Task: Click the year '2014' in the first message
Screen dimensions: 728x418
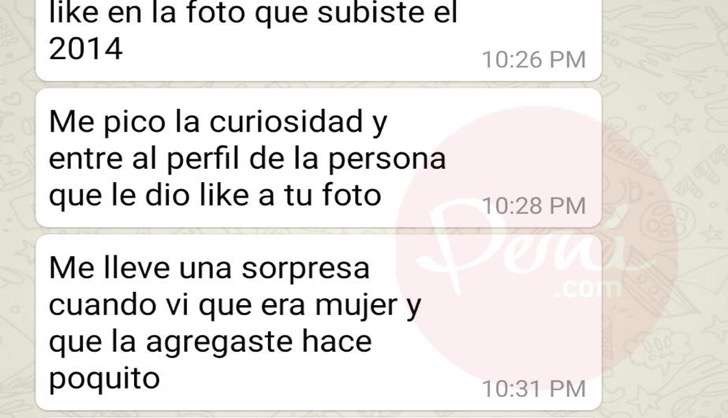Action: tap(86, 49)
